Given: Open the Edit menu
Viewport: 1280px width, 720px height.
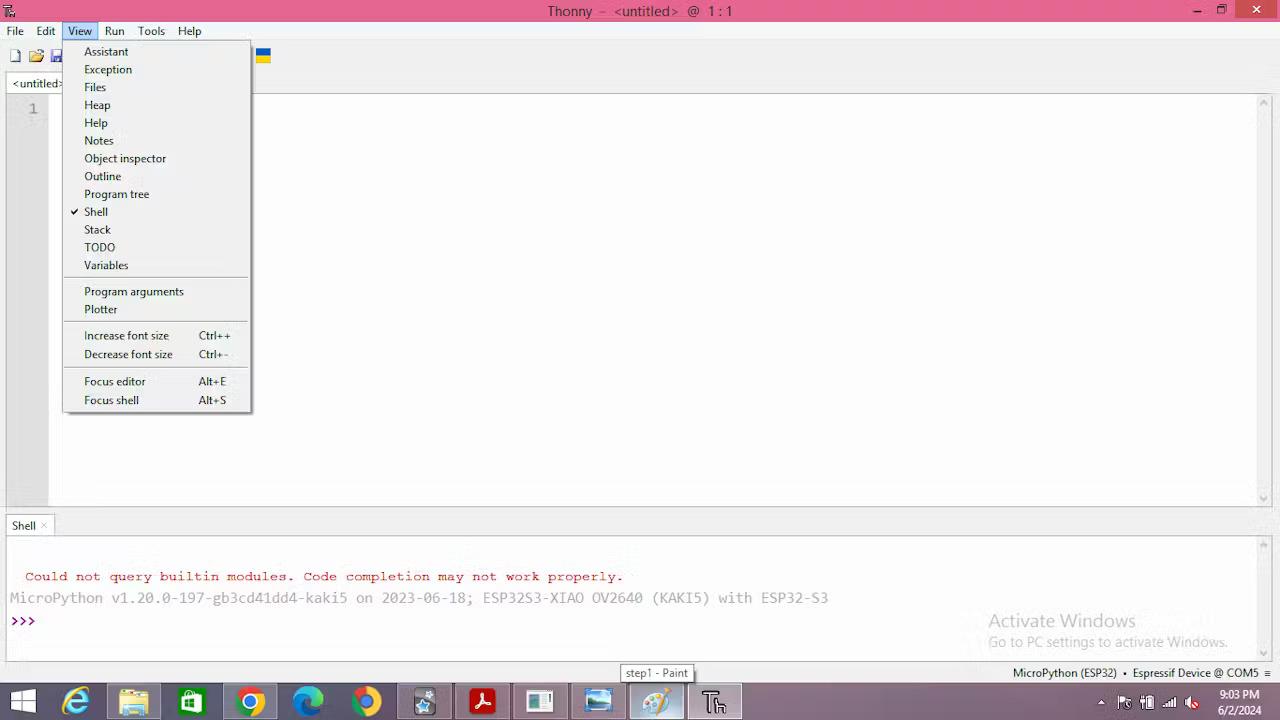Looking at the screenshot, I should tap(46, 31).
